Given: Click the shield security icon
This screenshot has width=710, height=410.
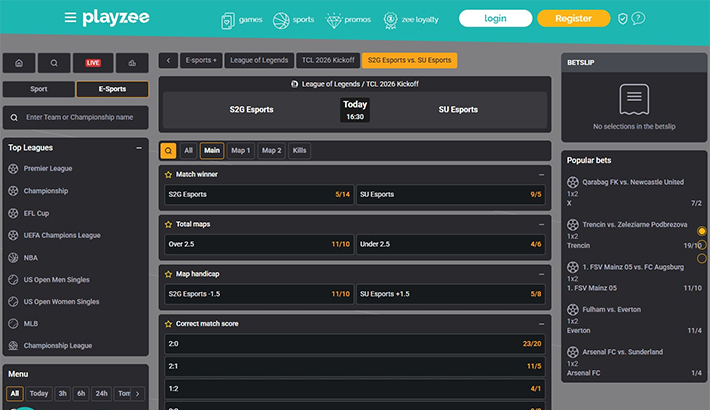Looking at the screenshot, I should click(623, 19).
